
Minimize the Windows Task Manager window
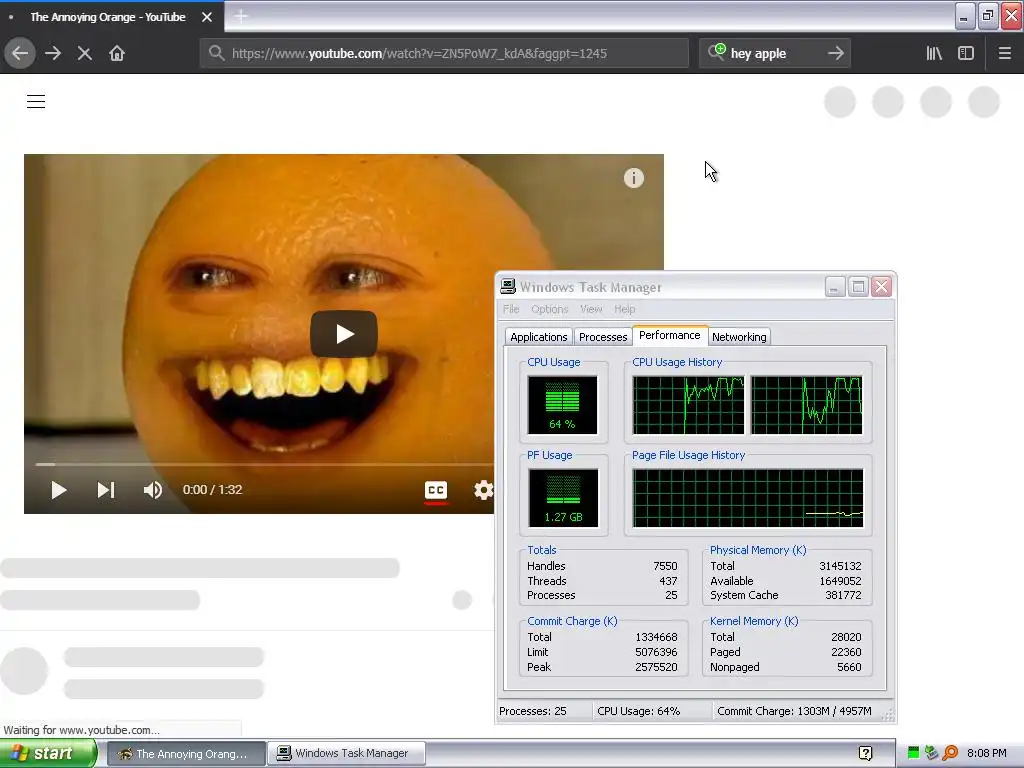tap(835, 287)
